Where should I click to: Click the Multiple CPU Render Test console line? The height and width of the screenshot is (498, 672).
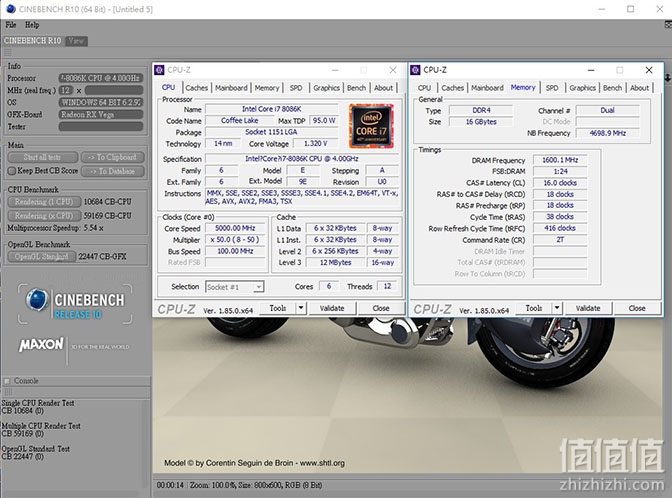pyautogui.click(x=41, y=426)
